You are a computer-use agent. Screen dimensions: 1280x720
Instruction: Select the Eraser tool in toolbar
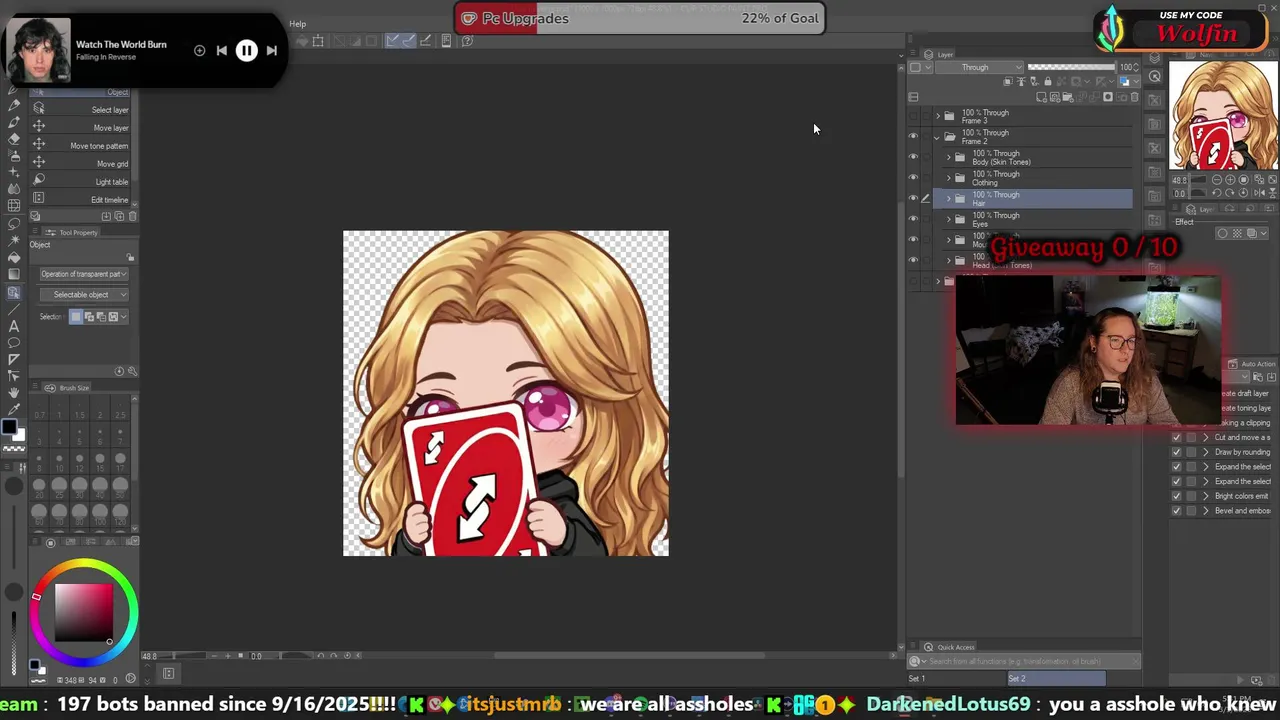pos(14,138)
